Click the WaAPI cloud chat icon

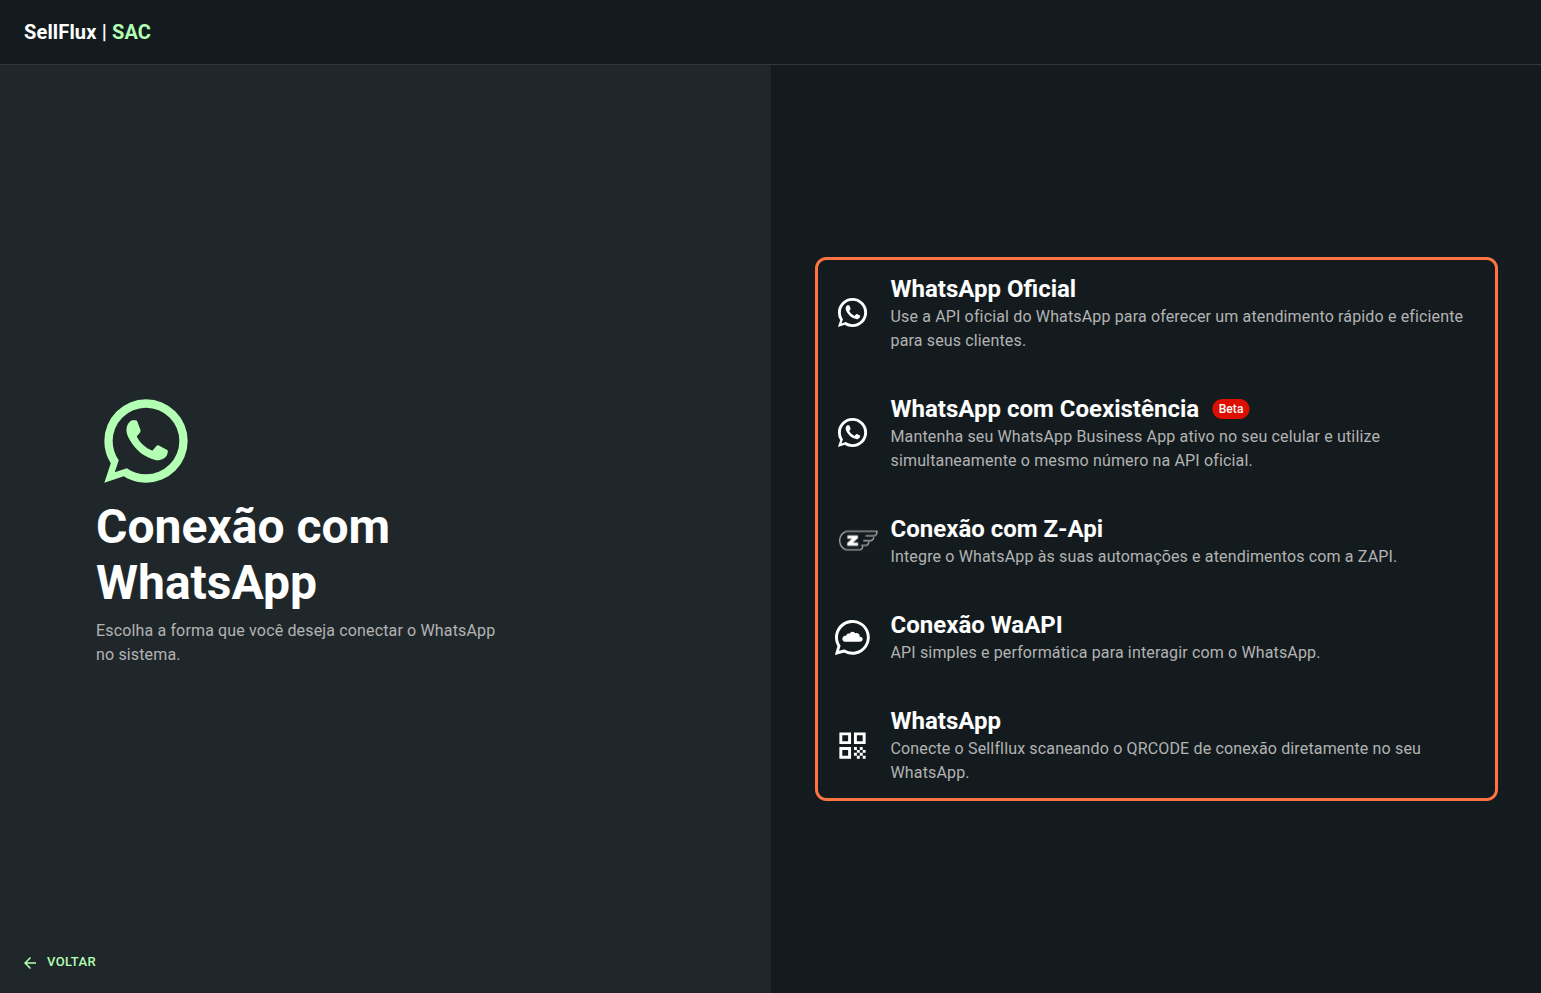(x=852, y=637)
